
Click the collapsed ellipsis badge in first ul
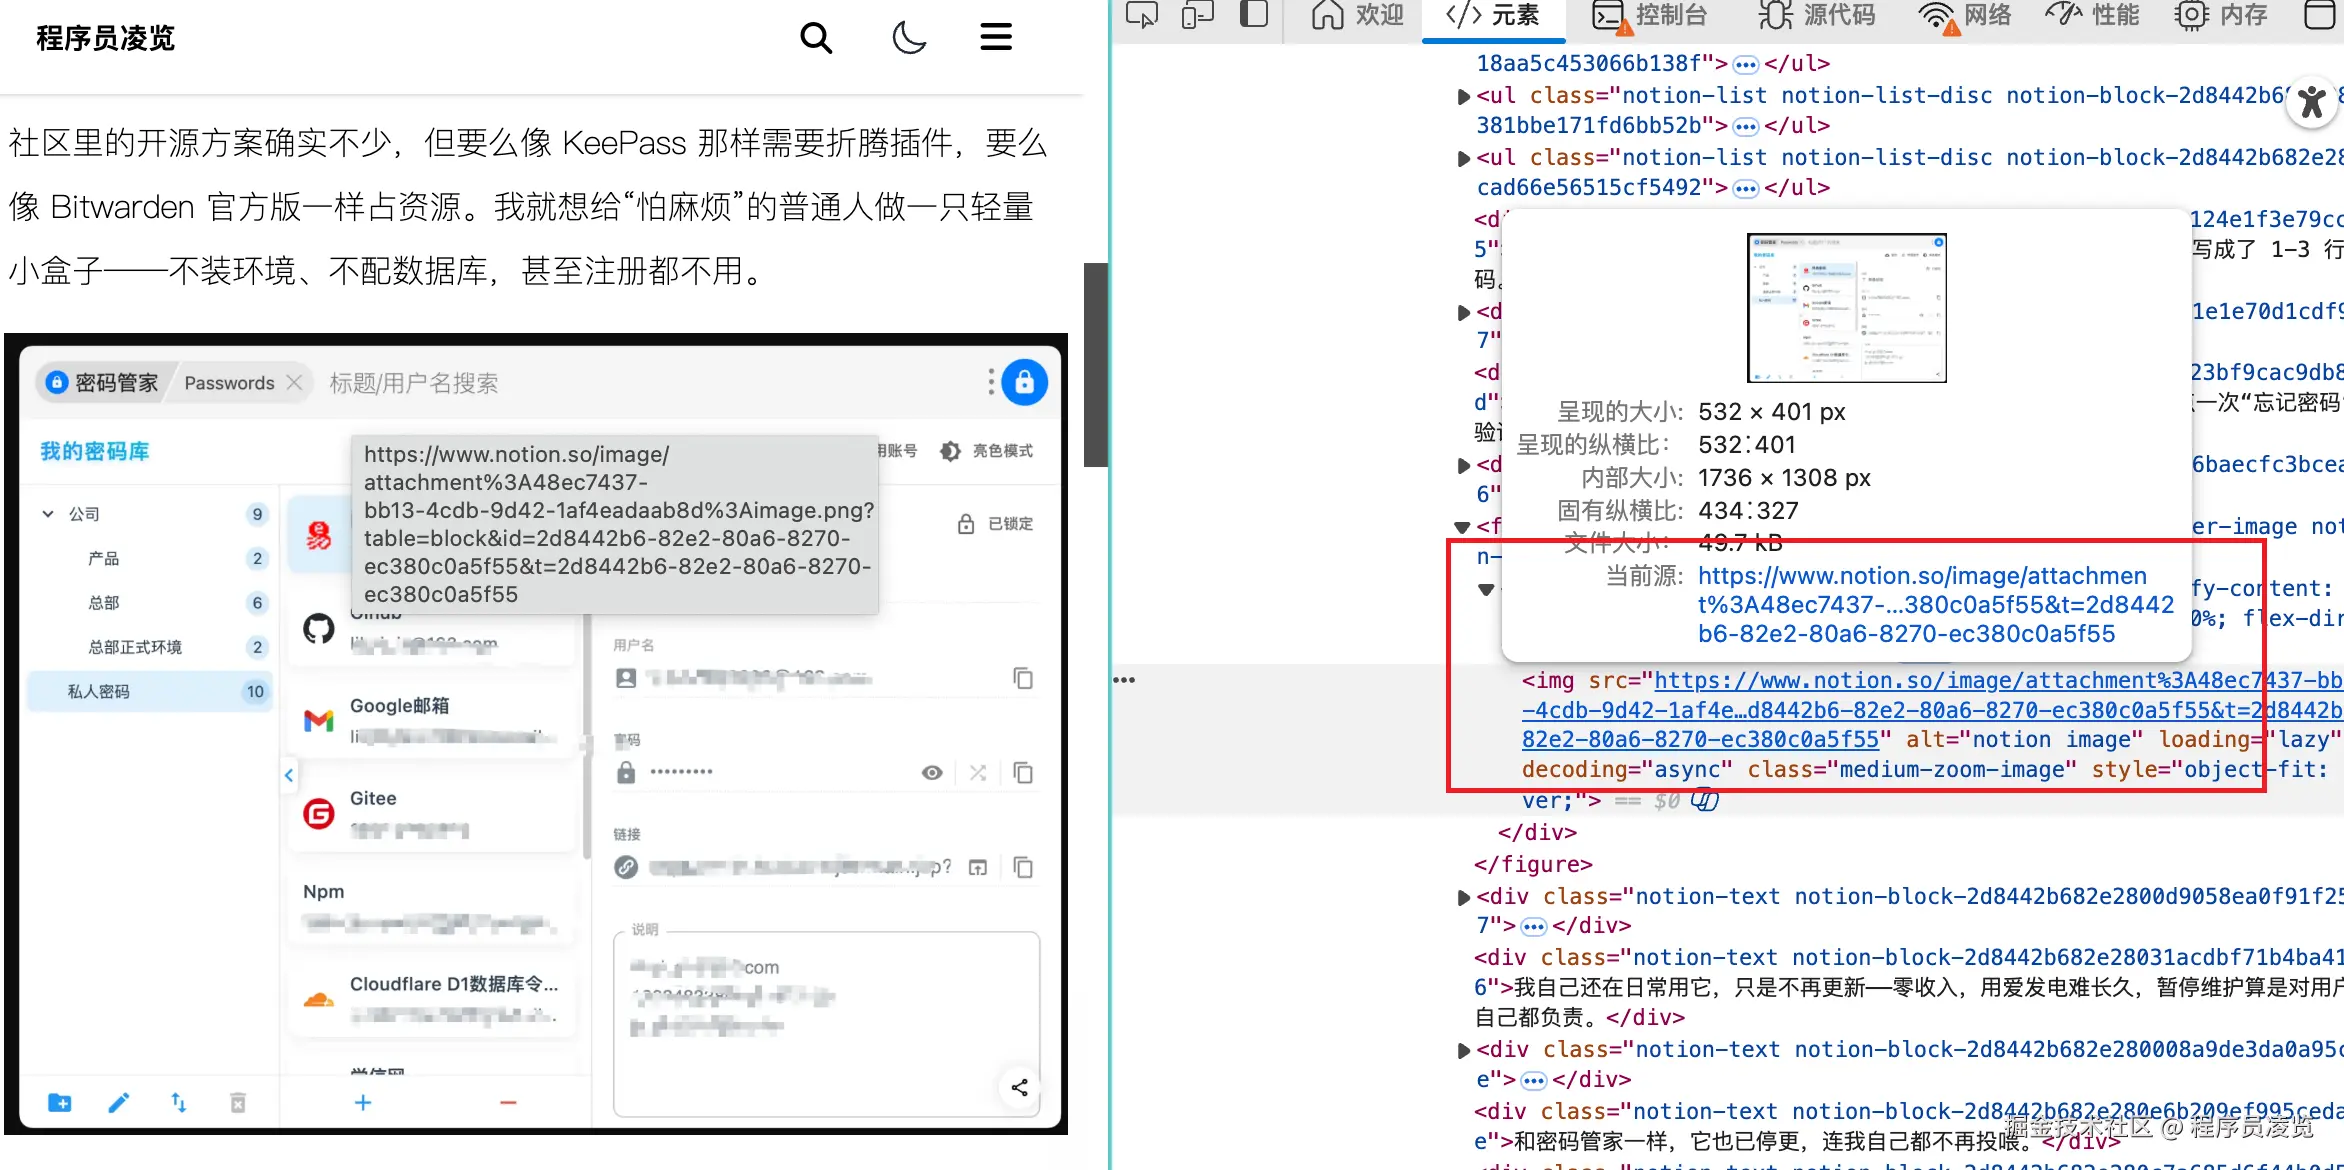pos(1745,65)
